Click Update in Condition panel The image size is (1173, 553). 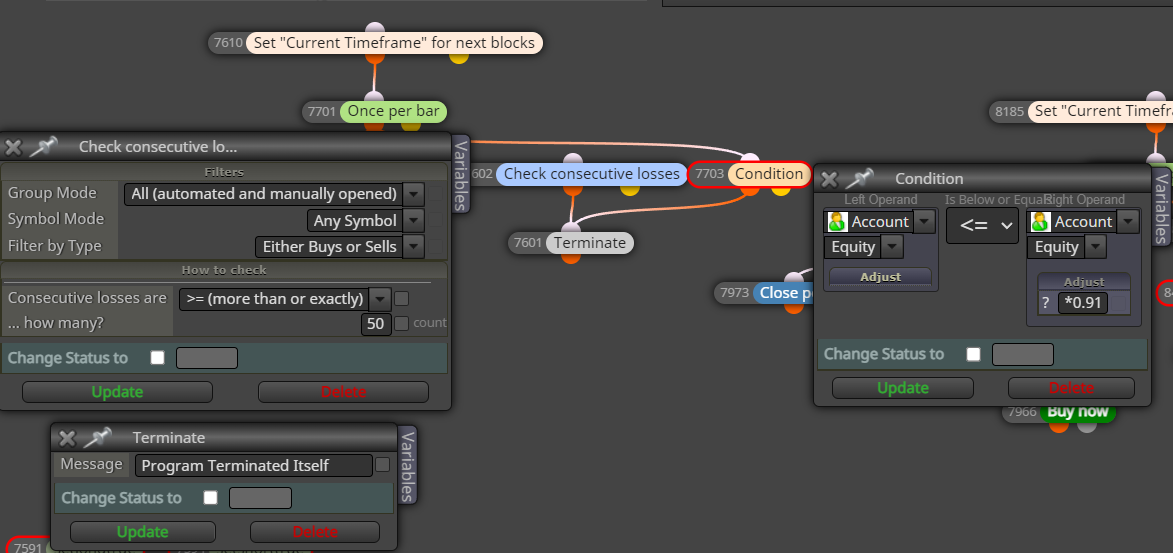pos(903,388)
